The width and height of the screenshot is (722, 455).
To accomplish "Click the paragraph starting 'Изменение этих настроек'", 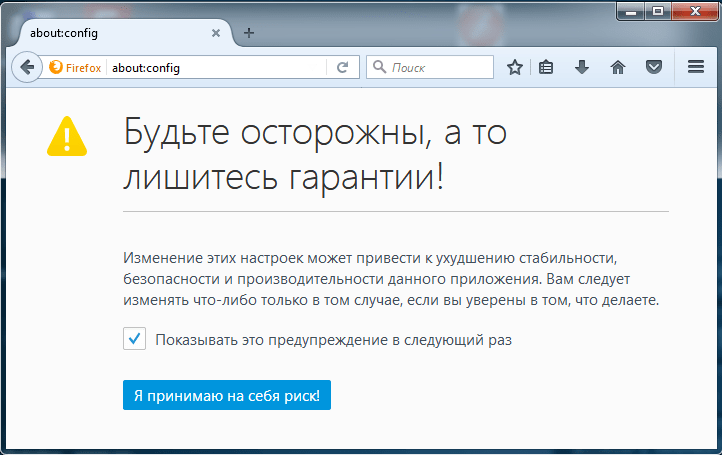I will tap(391, 279).
